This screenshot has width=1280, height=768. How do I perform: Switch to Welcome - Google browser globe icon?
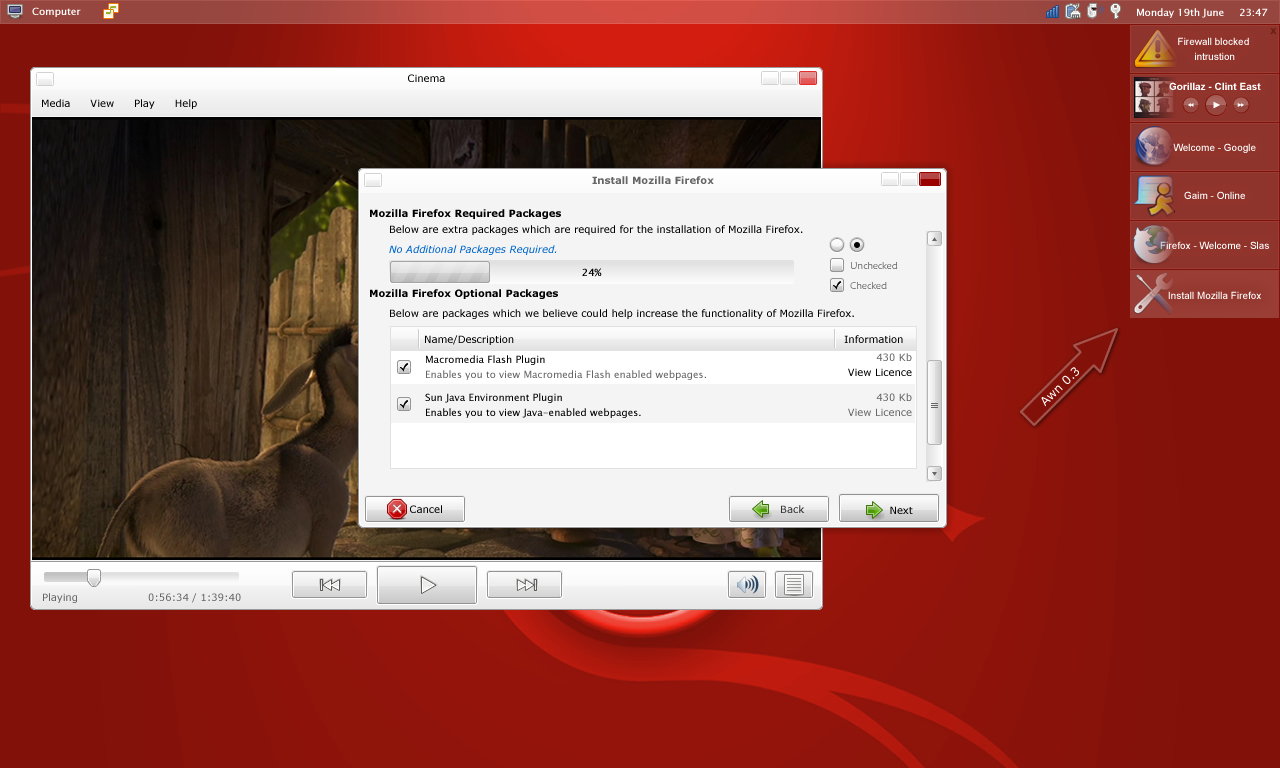pyautogui.click(x=1153, y=147)
